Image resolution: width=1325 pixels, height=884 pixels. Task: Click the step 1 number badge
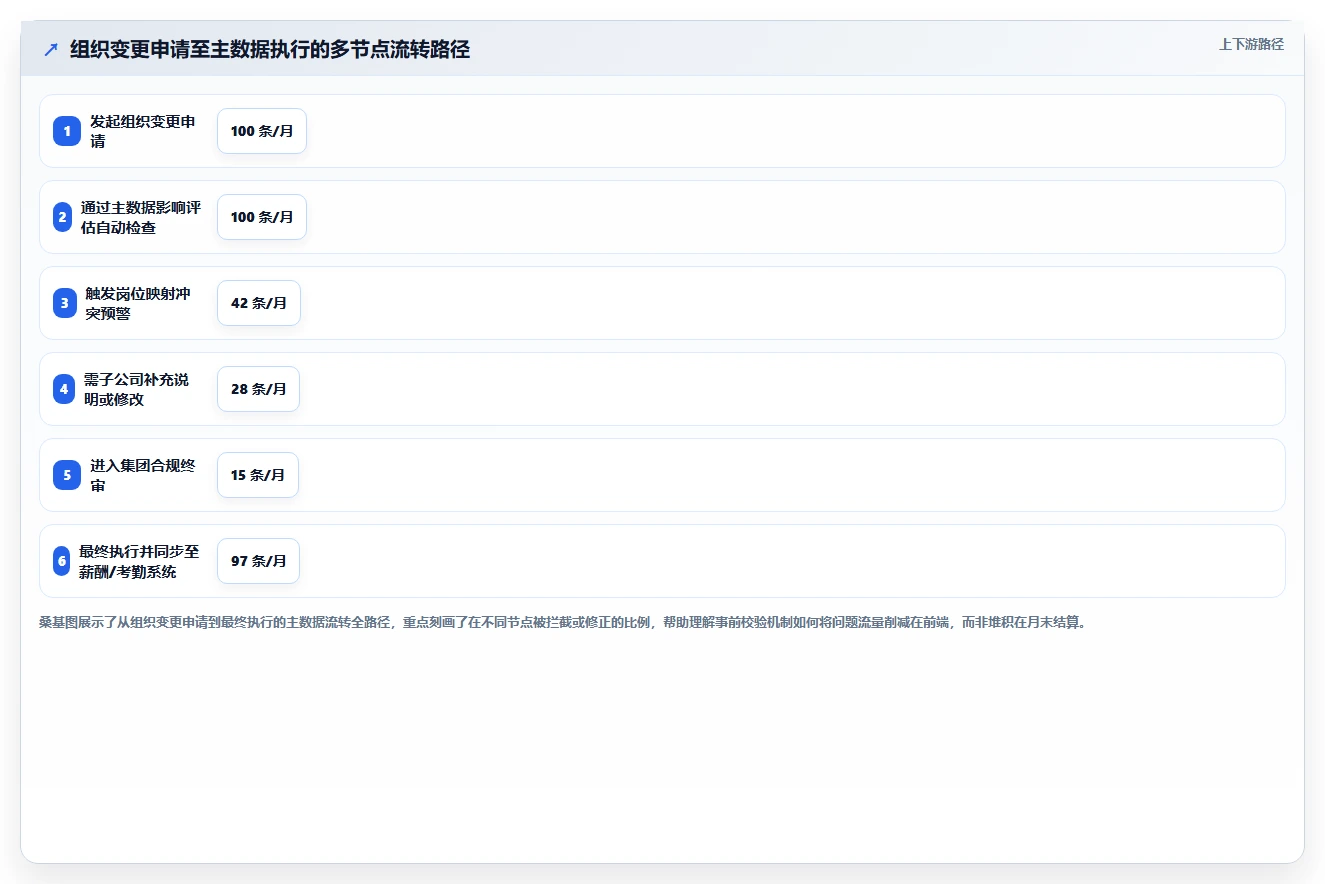67,131
